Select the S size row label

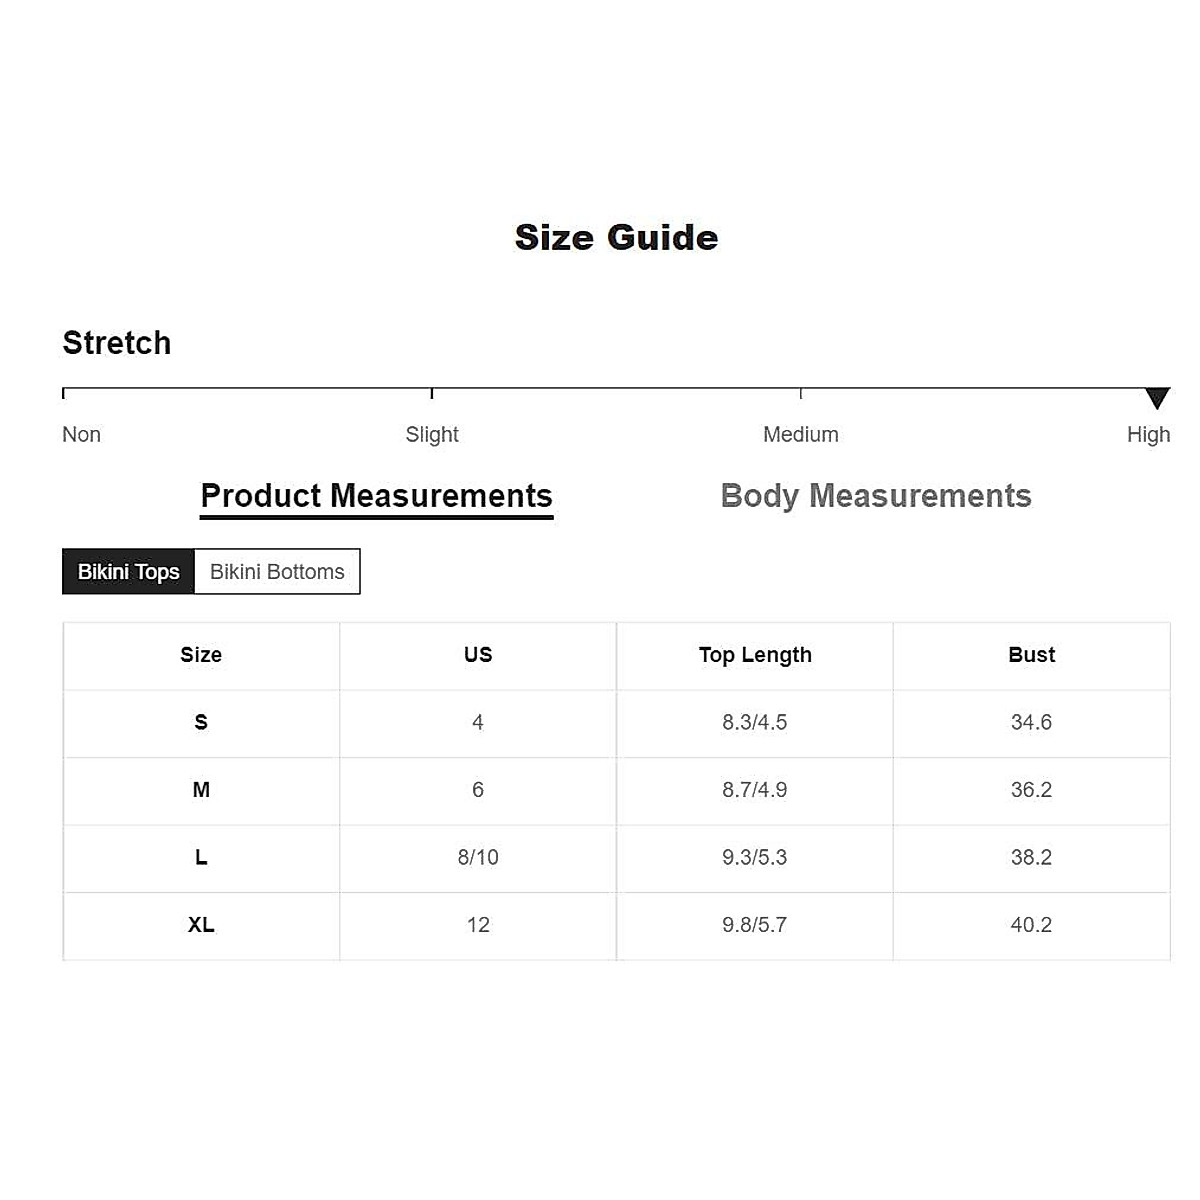point(201,722)
